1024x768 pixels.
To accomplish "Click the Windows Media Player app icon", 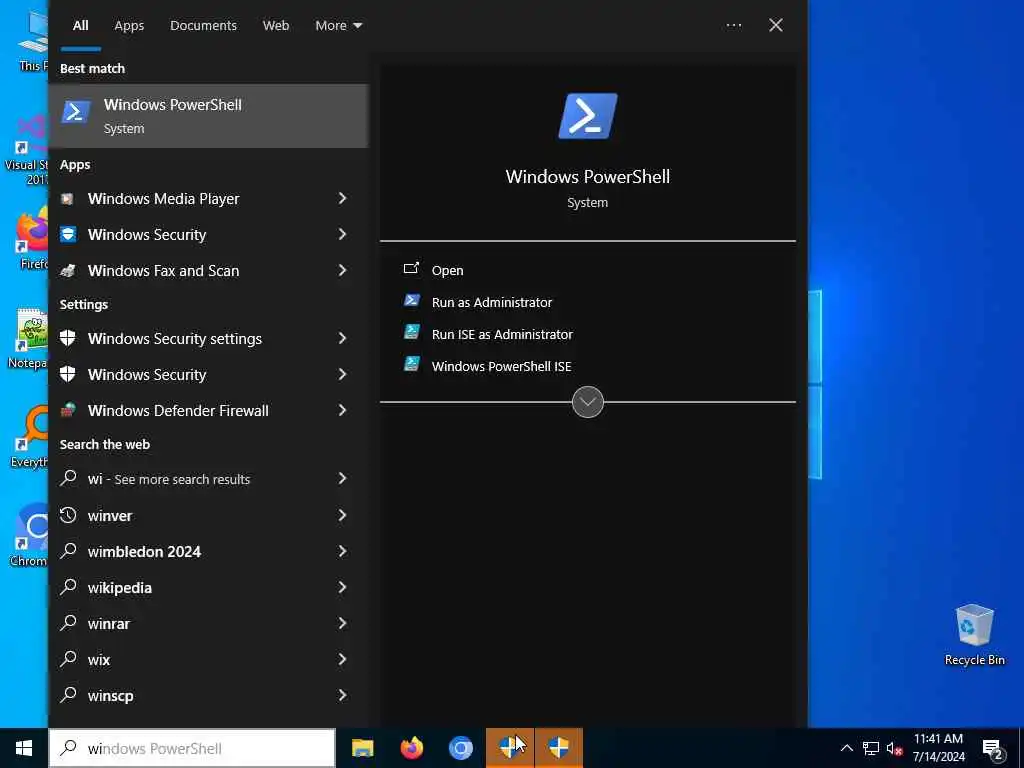I will (67, 199).
